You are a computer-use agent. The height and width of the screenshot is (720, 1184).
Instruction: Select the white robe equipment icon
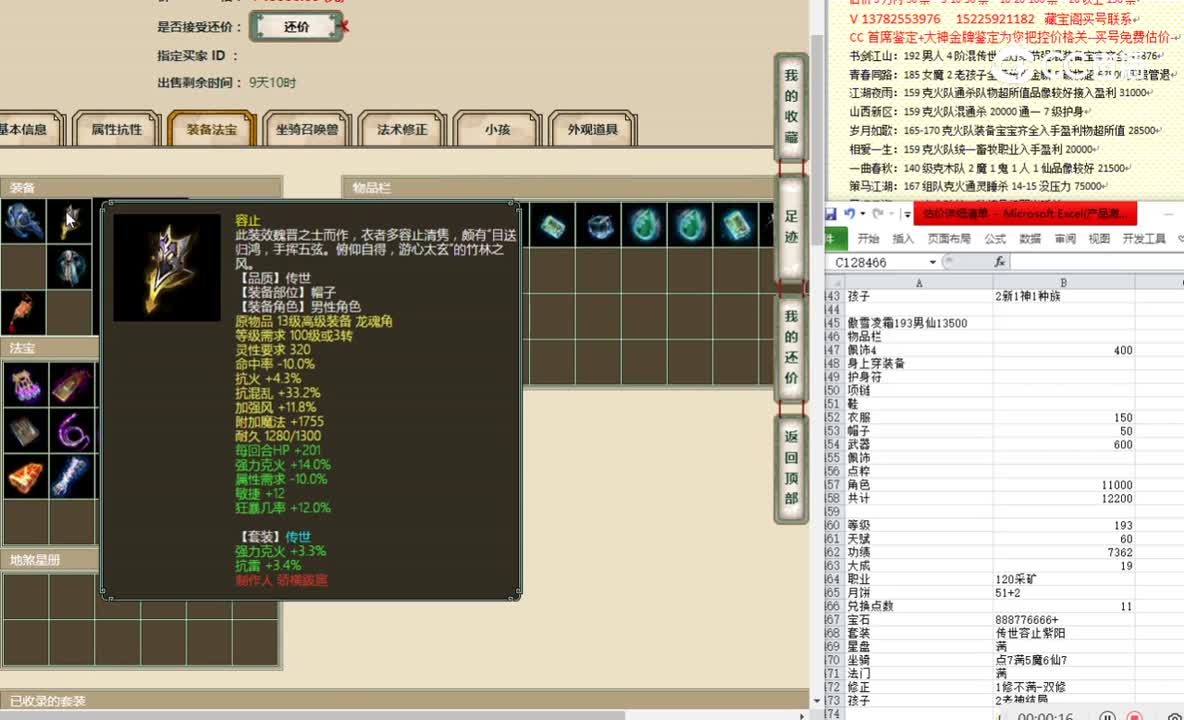pos(69,267)
